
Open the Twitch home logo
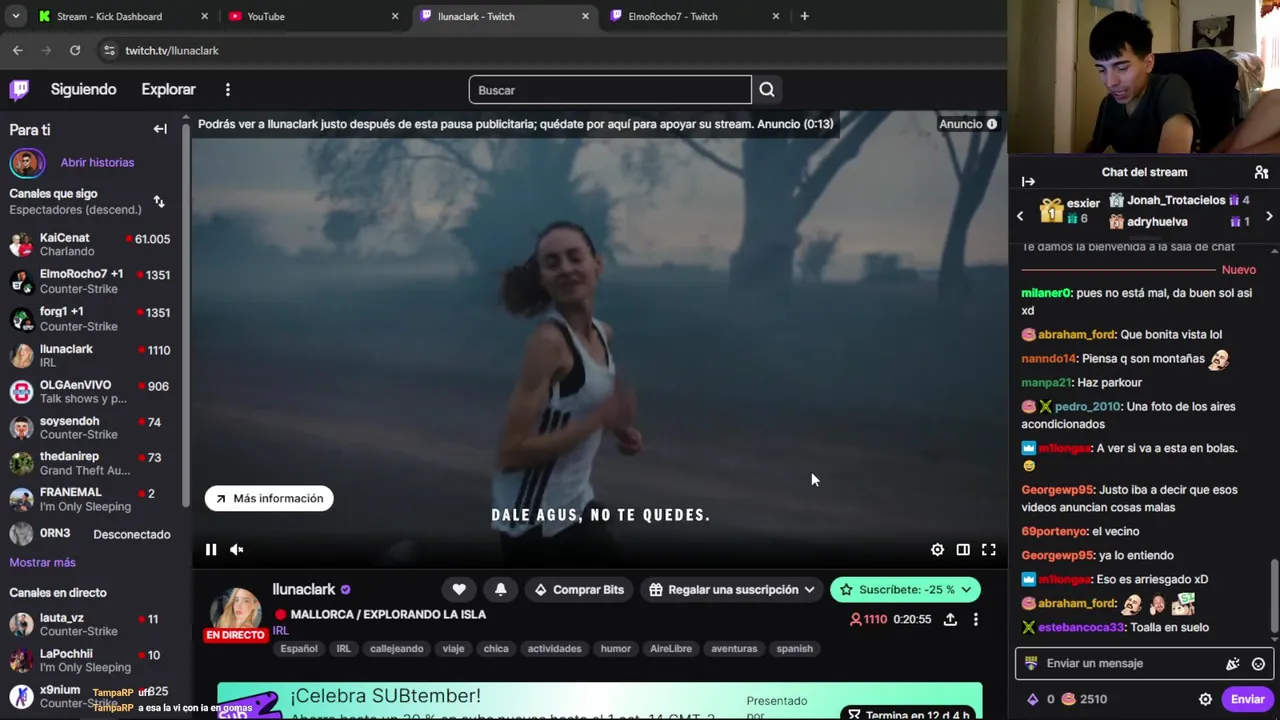19,90
